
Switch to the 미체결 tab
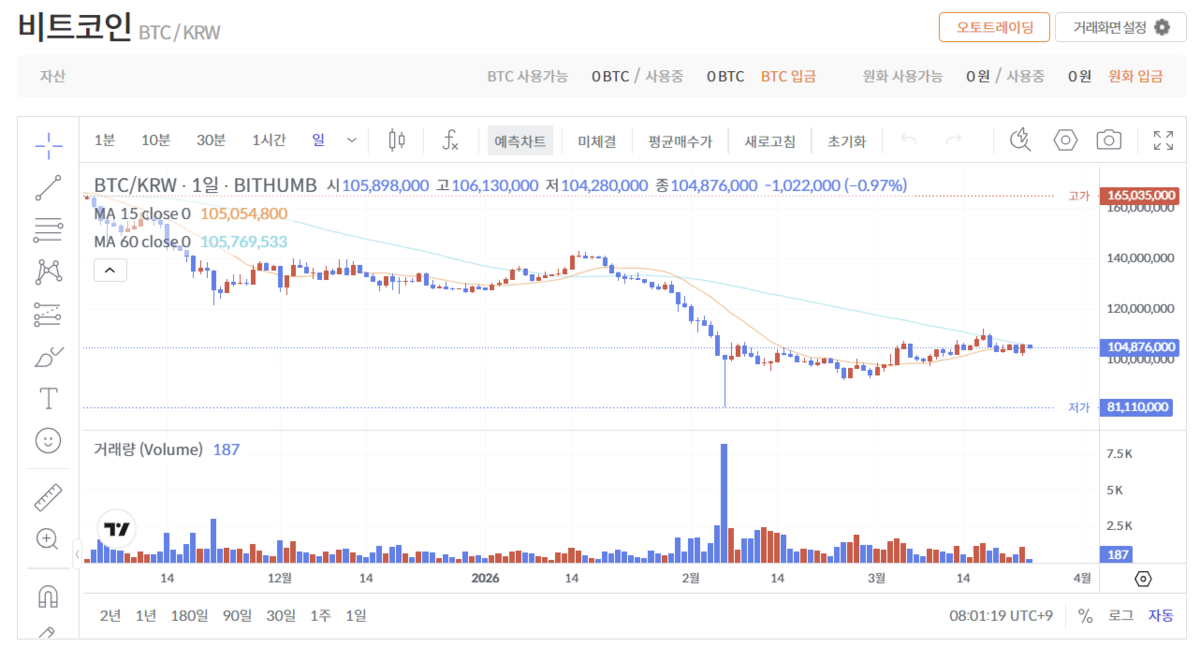(x=596, y=140)
